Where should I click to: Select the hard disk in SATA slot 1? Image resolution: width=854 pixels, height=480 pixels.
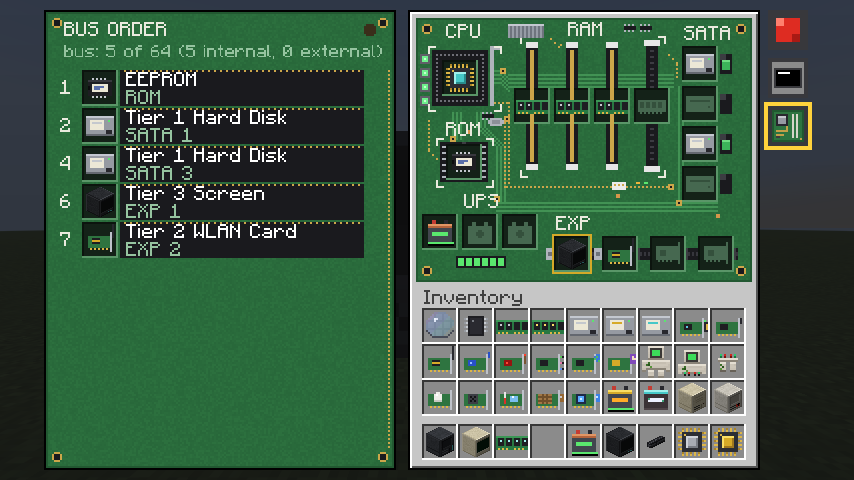point(699,64)
